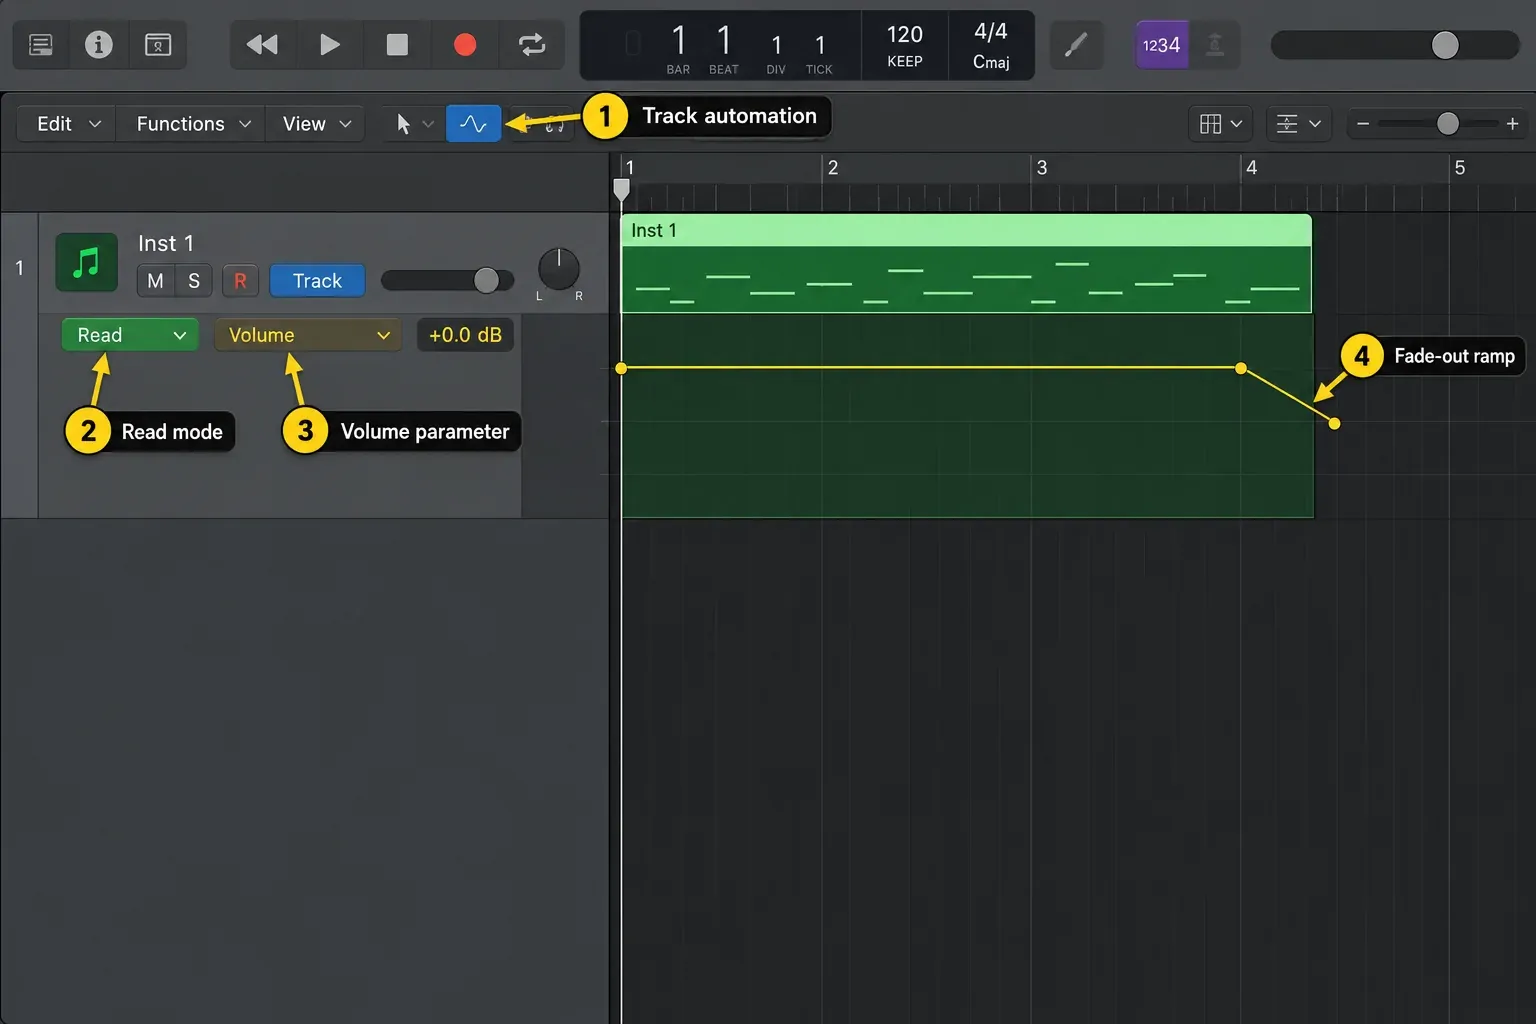Click bar 2 in the ruler
Screen dimensions: 1536x1024
[x=833, y=168]
